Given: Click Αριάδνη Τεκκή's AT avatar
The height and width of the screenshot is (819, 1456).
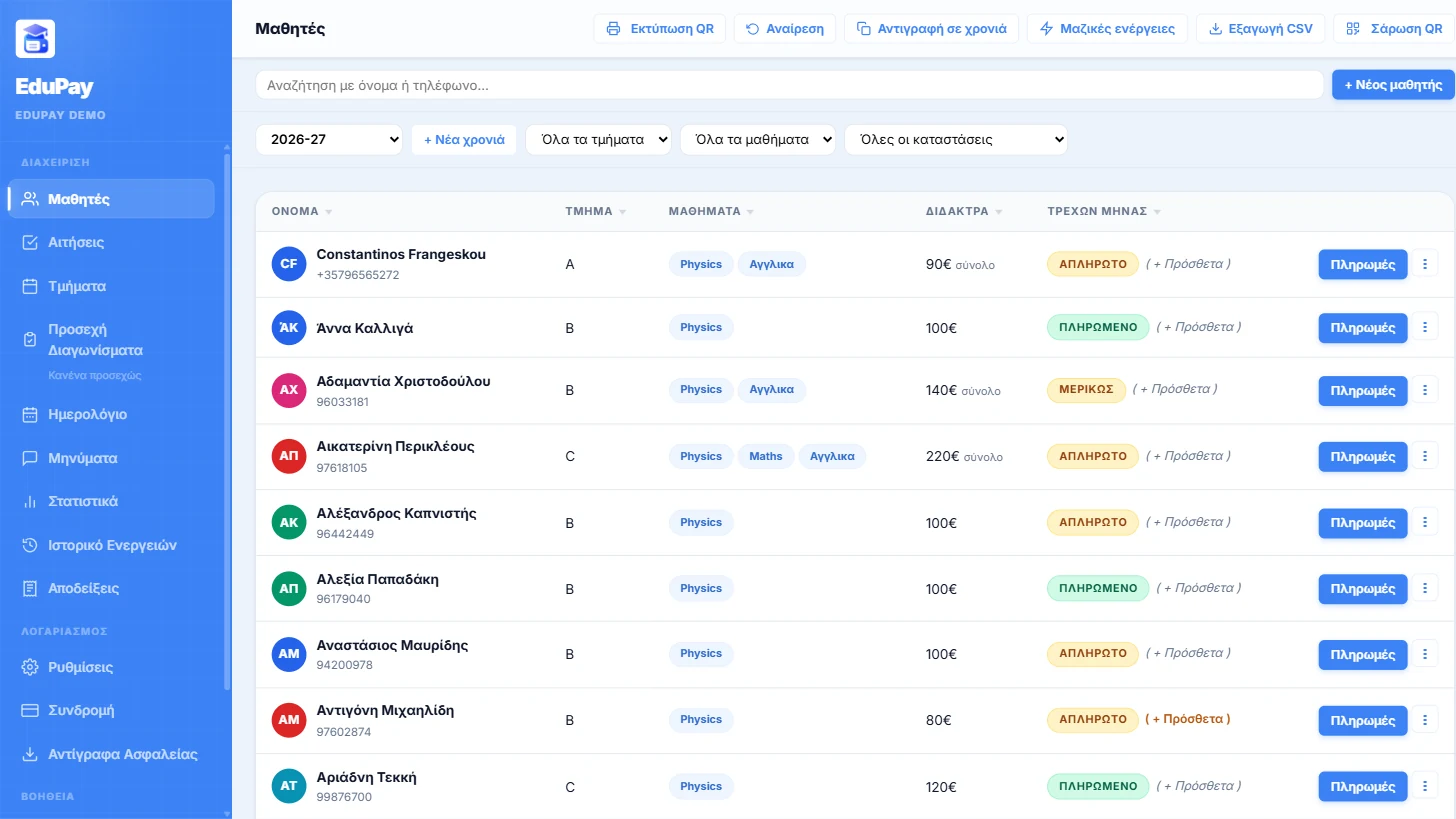Looking at the screenshot, I should pyautogui.click(x=289, y=786).
